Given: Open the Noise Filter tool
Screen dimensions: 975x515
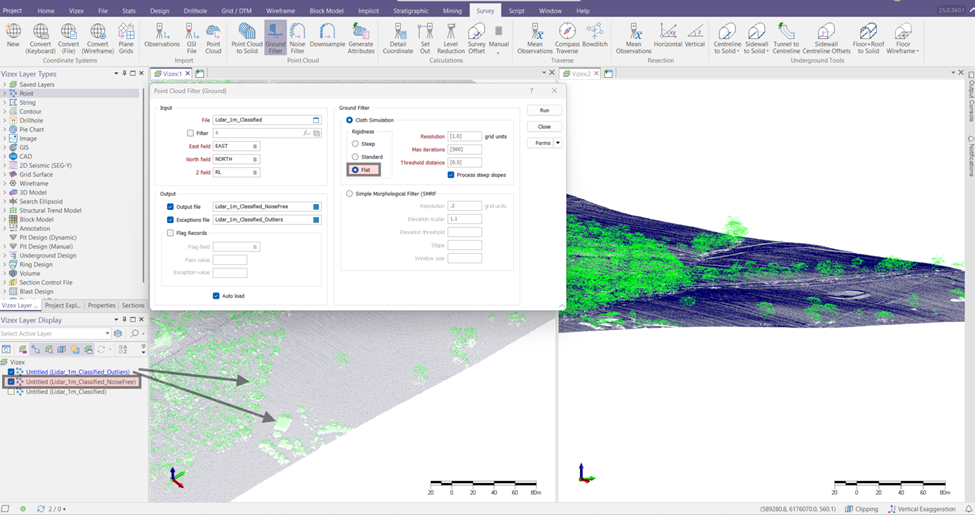Looking at the screenshot, I should (x=297, y=38).
